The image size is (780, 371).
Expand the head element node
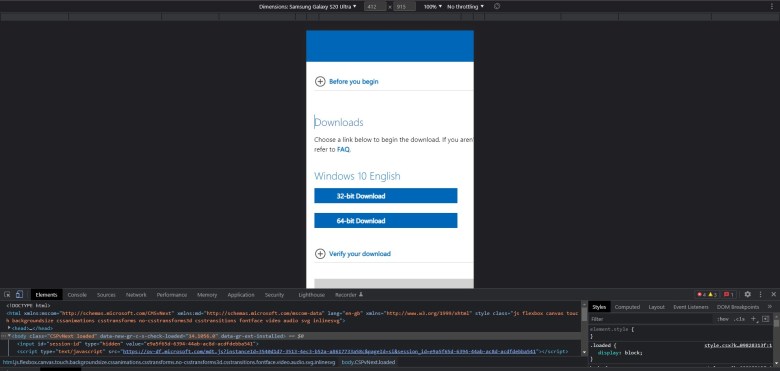click(x=9, y=328)
